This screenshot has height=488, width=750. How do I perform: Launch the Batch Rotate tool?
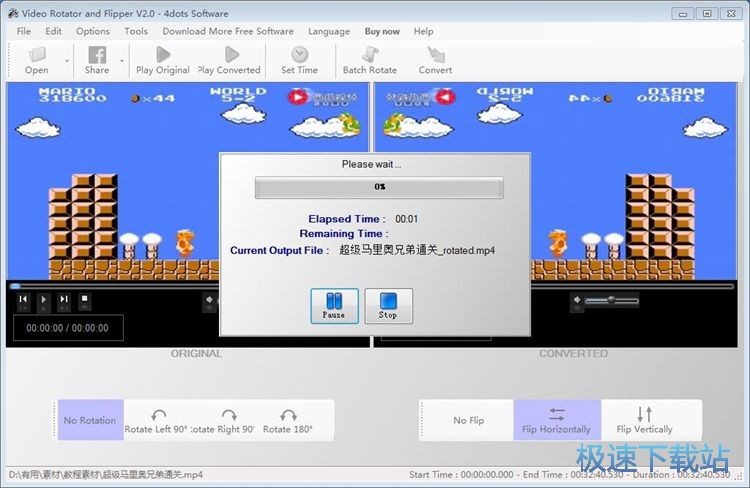(370, 60)
